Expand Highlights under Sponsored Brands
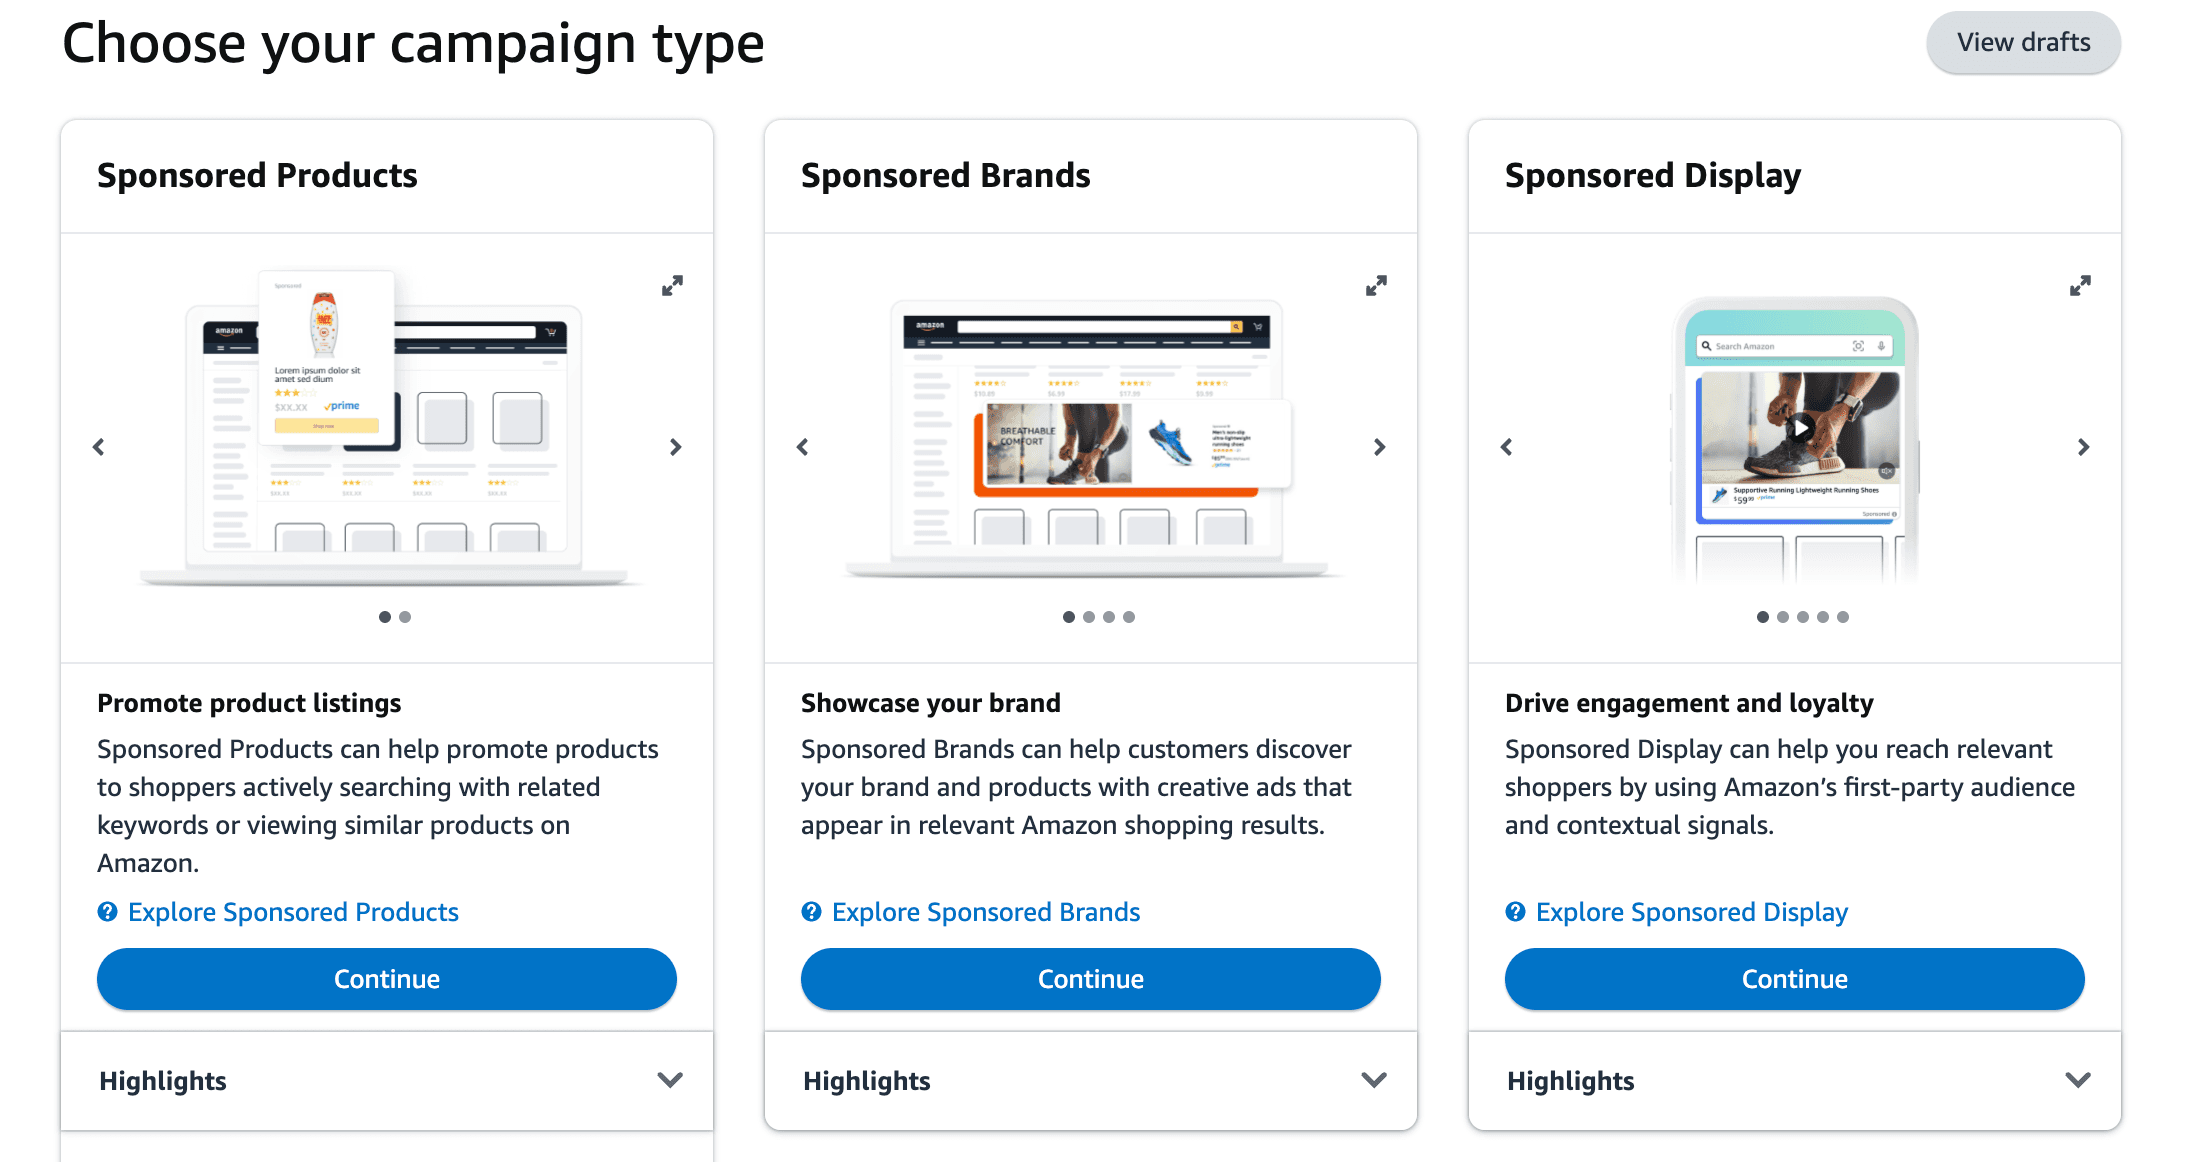 coord(1091,1081)
